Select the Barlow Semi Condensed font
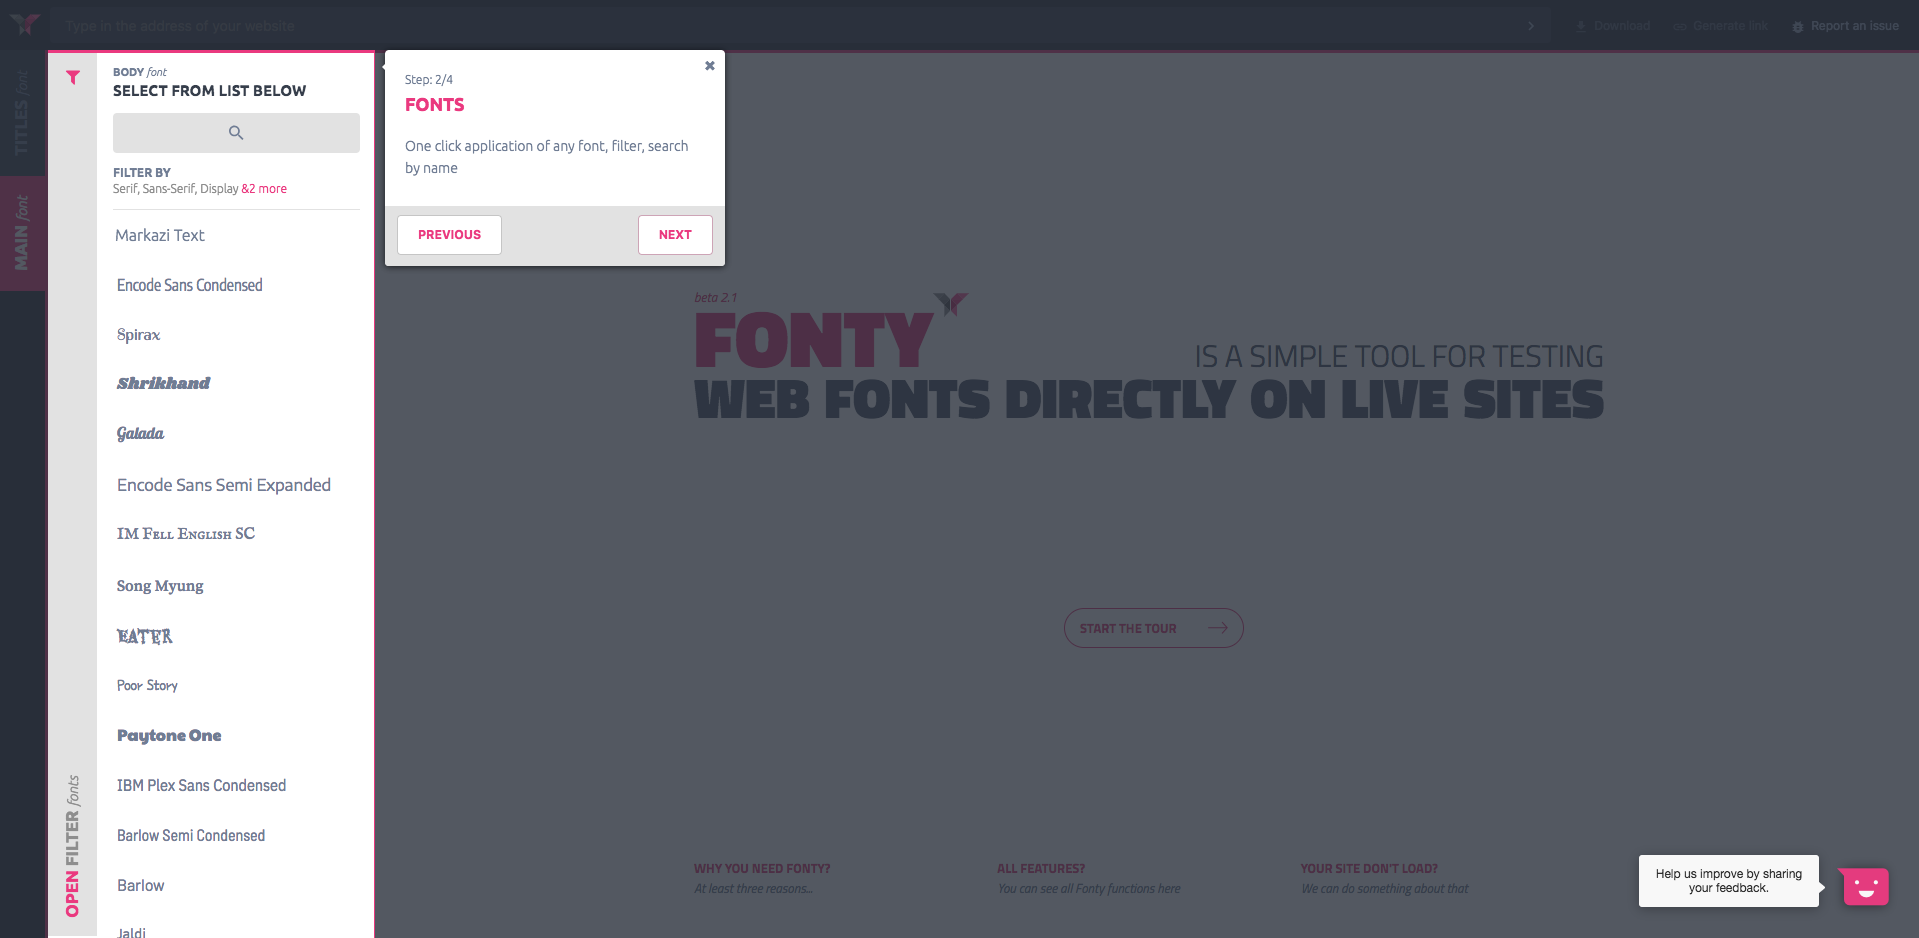The height and width of the screenshot is (938, 1919). click(x=191, y=836)
